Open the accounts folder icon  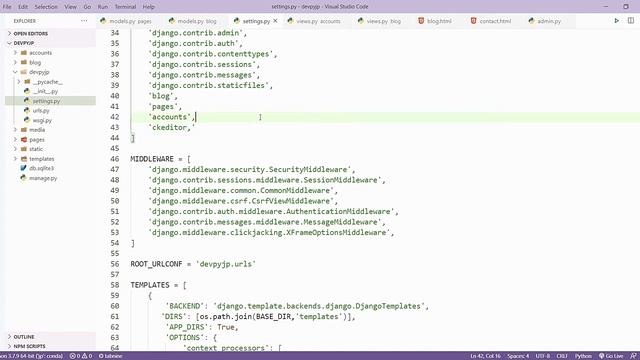(x=24, y=53)
